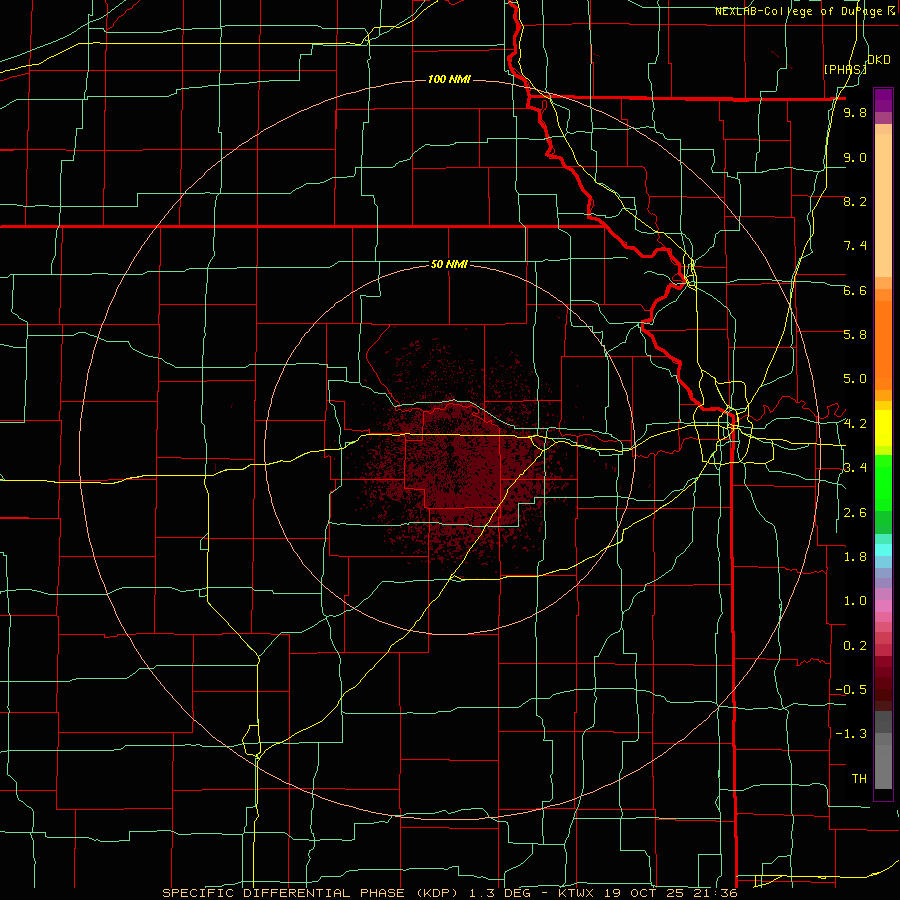
Task: Click the DKD label above the color bar
Action: point(879,60)
